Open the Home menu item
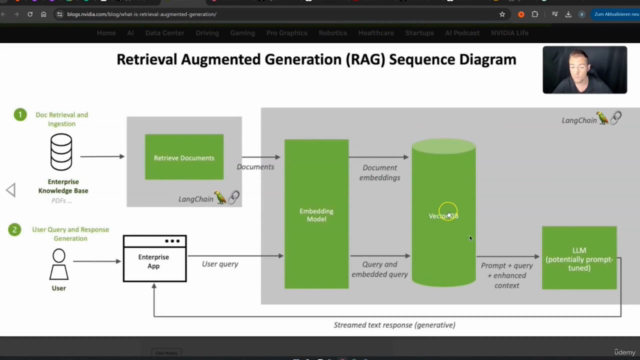 106,33
